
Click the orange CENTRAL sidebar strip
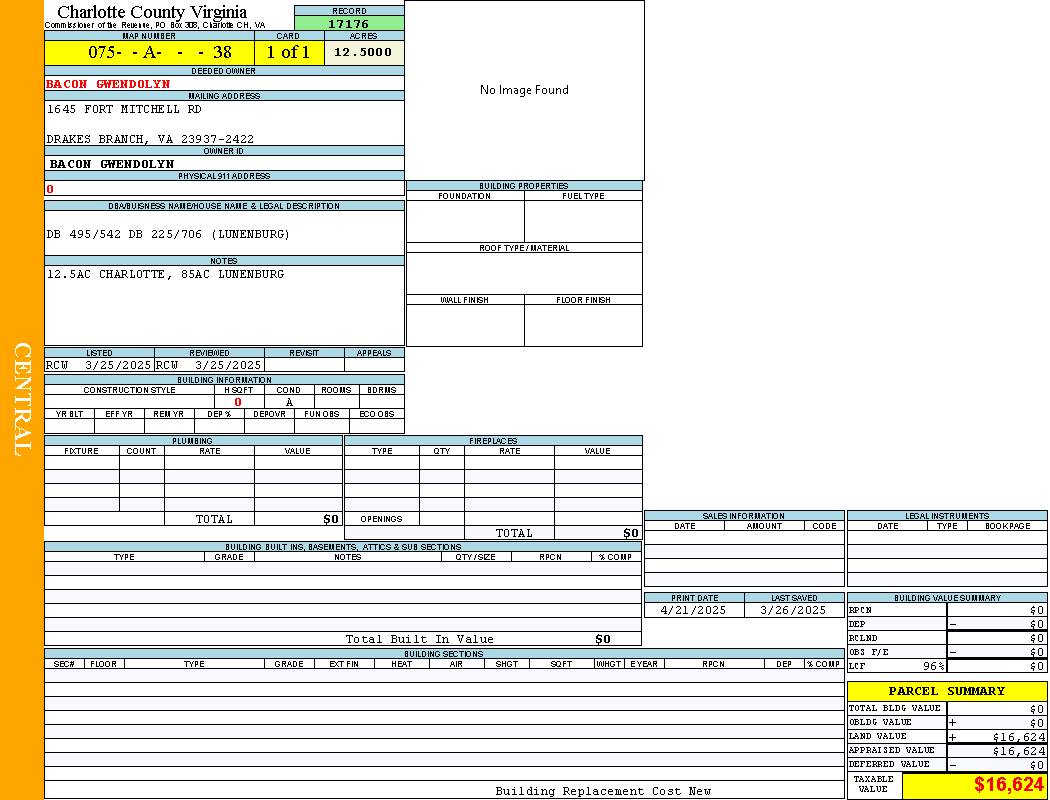click(x=21, y=400)
